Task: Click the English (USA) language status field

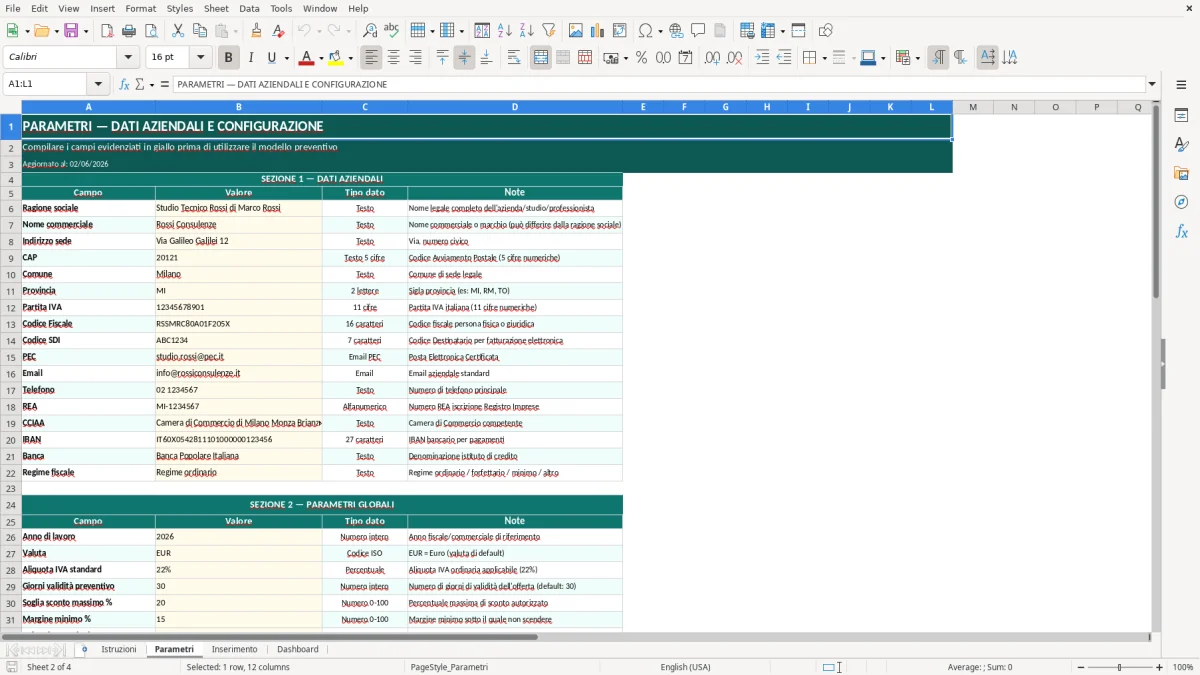Action: tap(686, 667)
